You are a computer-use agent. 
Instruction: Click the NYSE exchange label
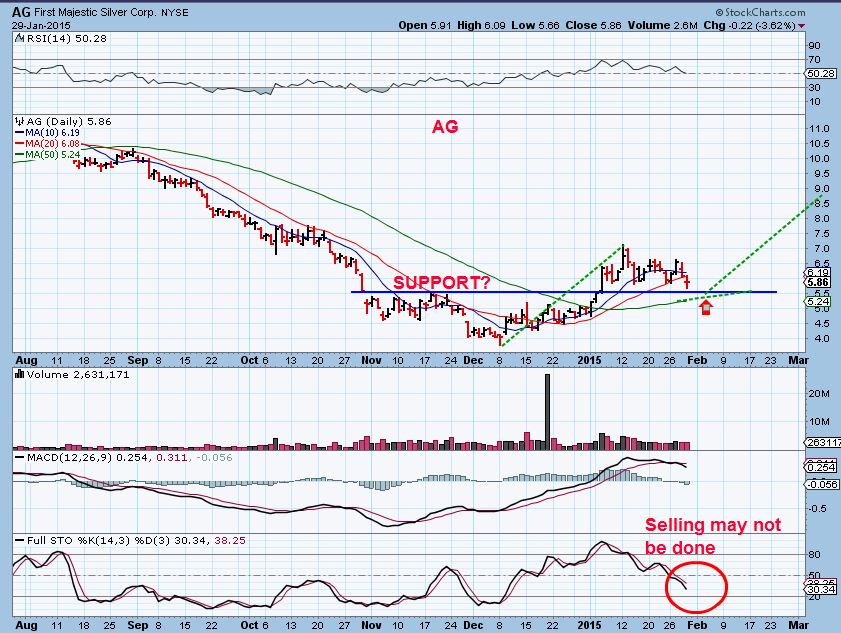(175, 12)
